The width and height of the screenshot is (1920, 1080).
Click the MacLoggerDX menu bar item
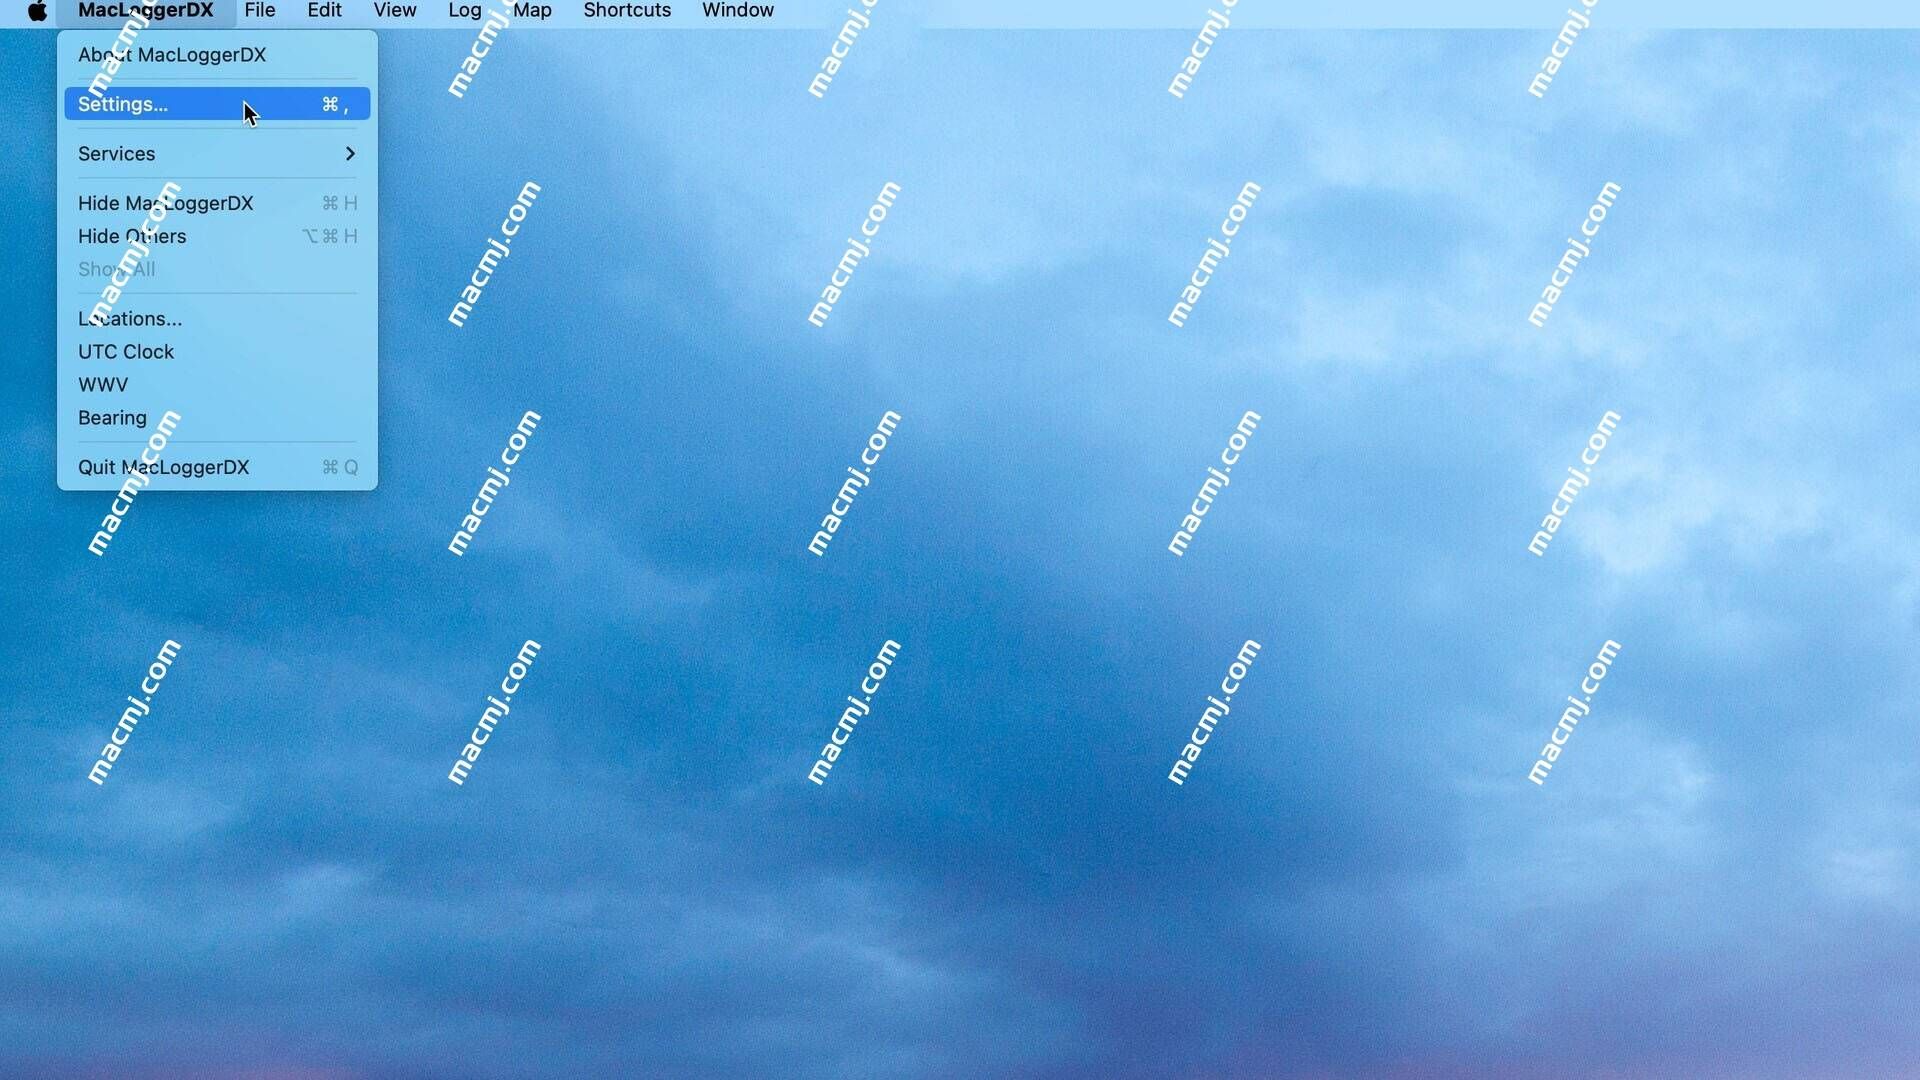point(146,11)
